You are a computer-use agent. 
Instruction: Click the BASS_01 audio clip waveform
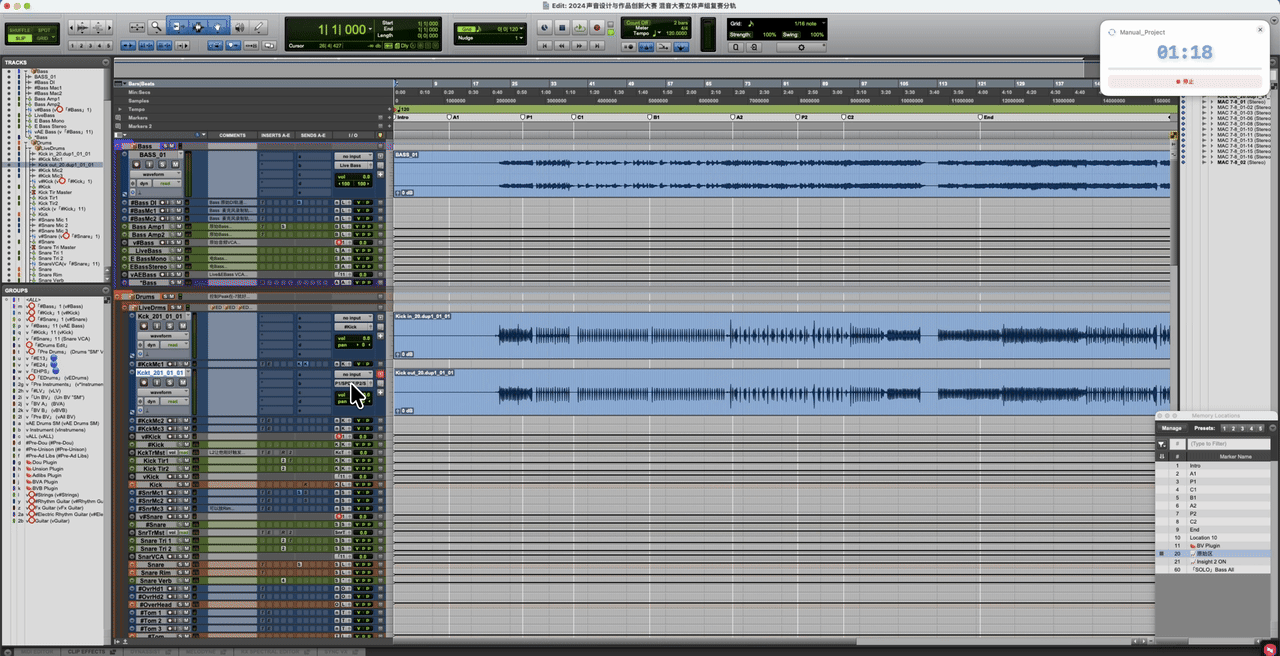781,174
